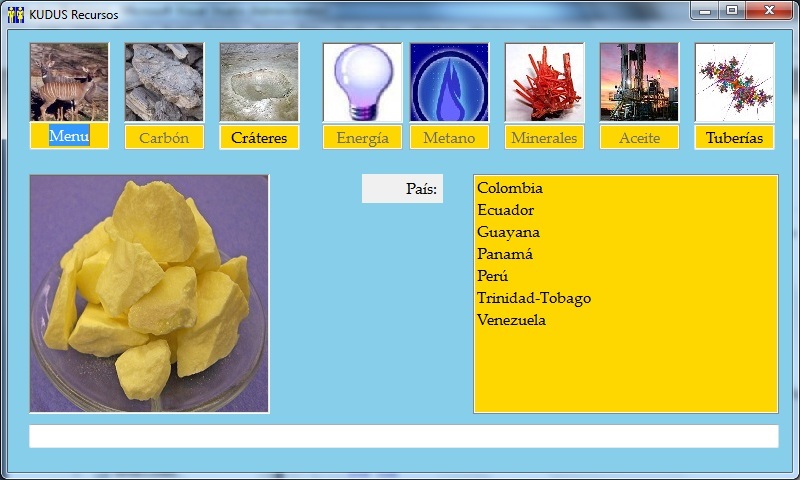Select Colombia in the country list
The width and height of the screenshot is (800, 480).
pos(626,188)
